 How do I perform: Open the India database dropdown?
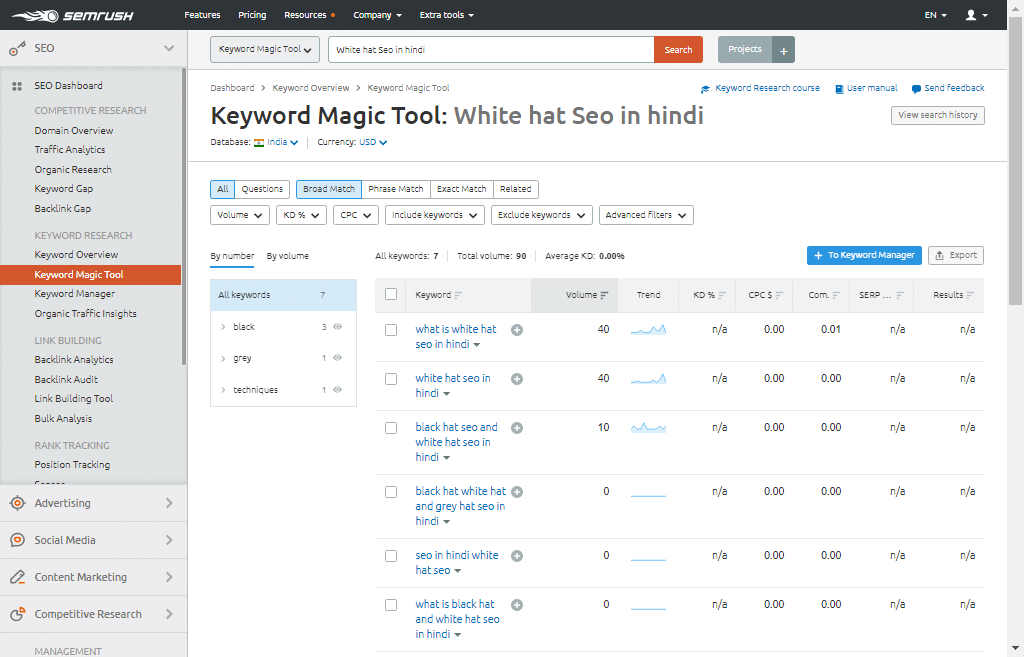coord(277,142)
